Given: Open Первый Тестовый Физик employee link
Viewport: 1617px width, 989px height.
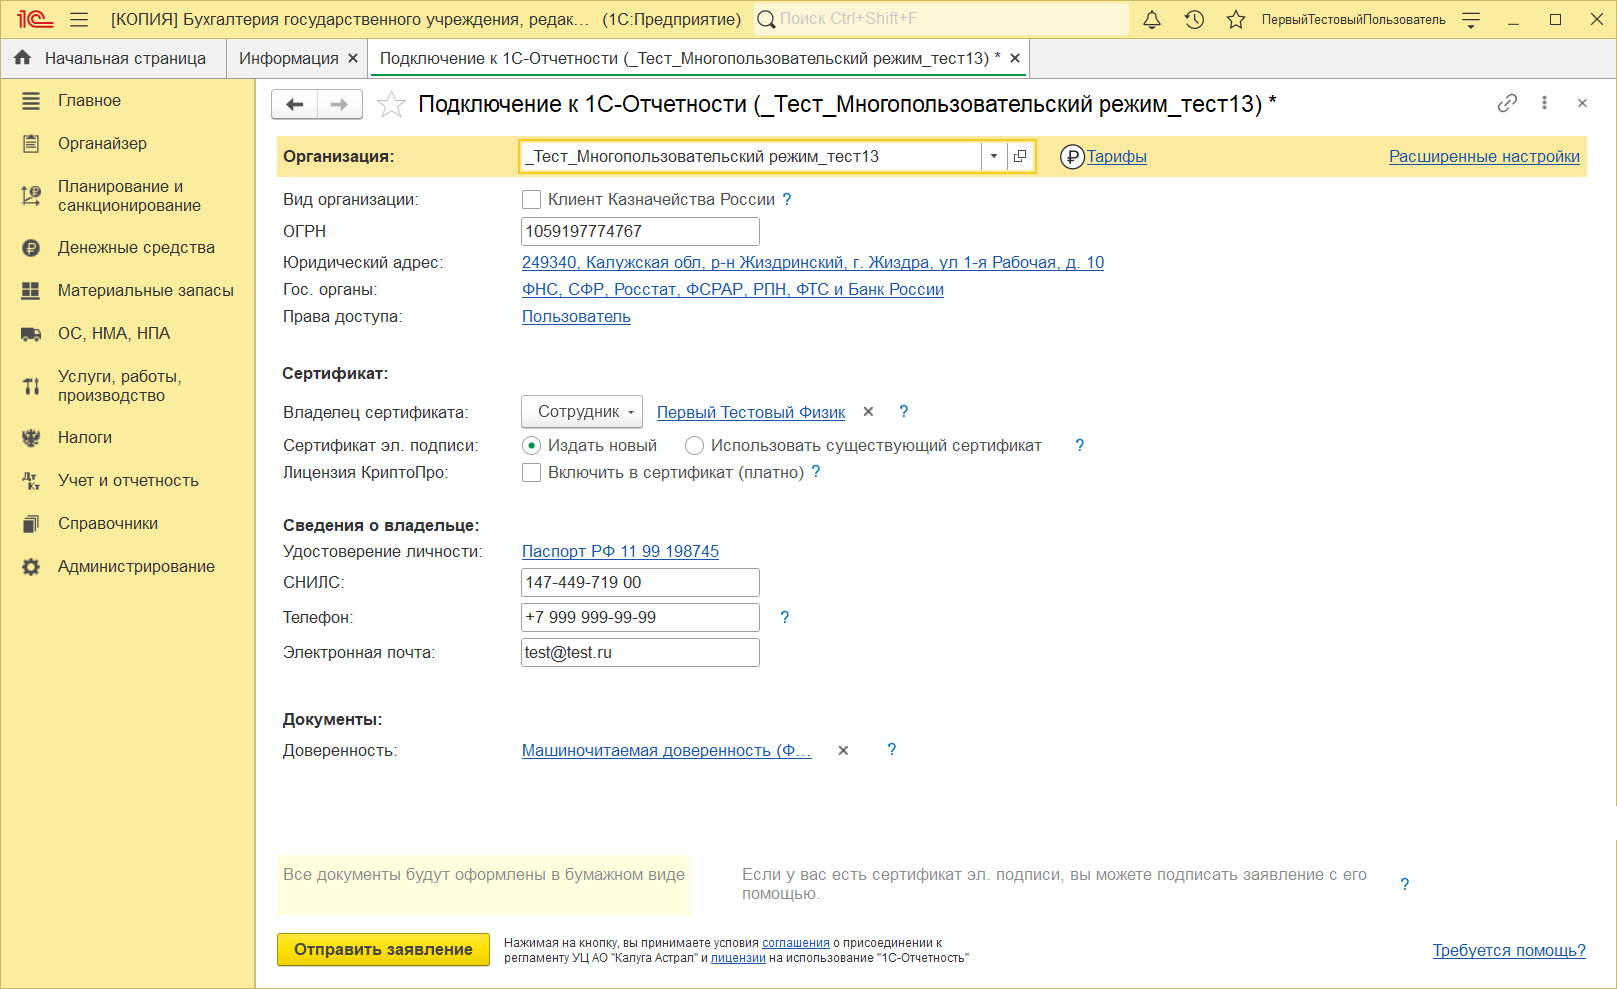Looking at the screenshot, I should click(751, 412).
